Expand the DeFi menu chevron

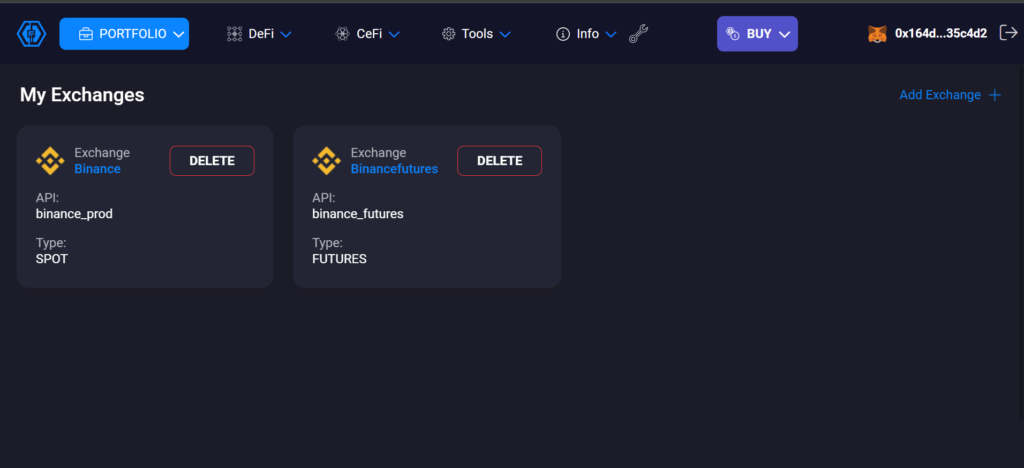(286, 34)
